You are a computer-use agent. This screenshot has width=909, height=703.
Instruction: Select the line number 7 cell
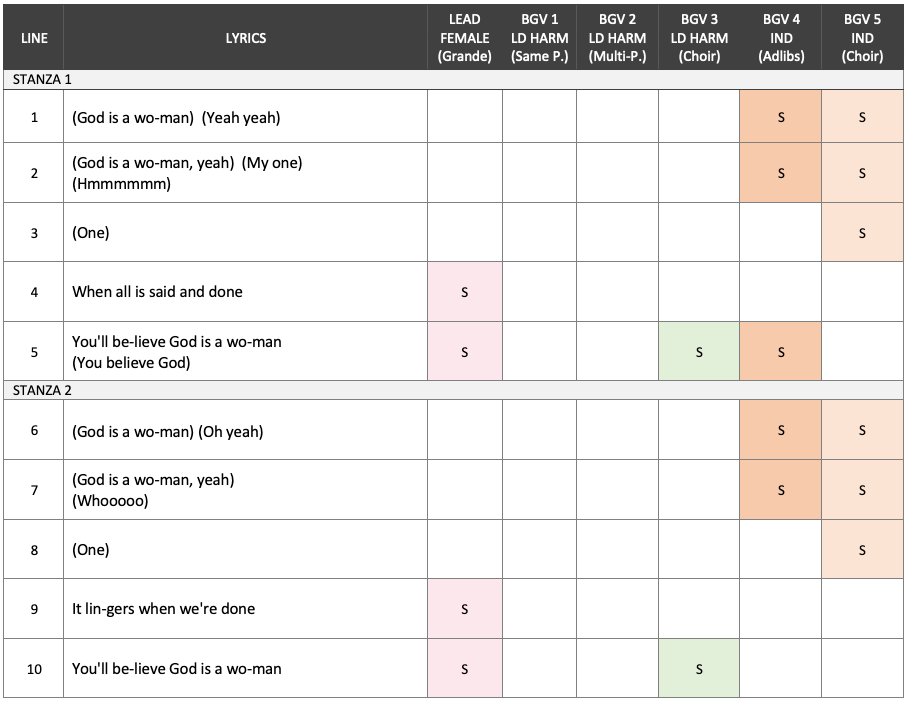pyautogui.click(x=34, y=490)
